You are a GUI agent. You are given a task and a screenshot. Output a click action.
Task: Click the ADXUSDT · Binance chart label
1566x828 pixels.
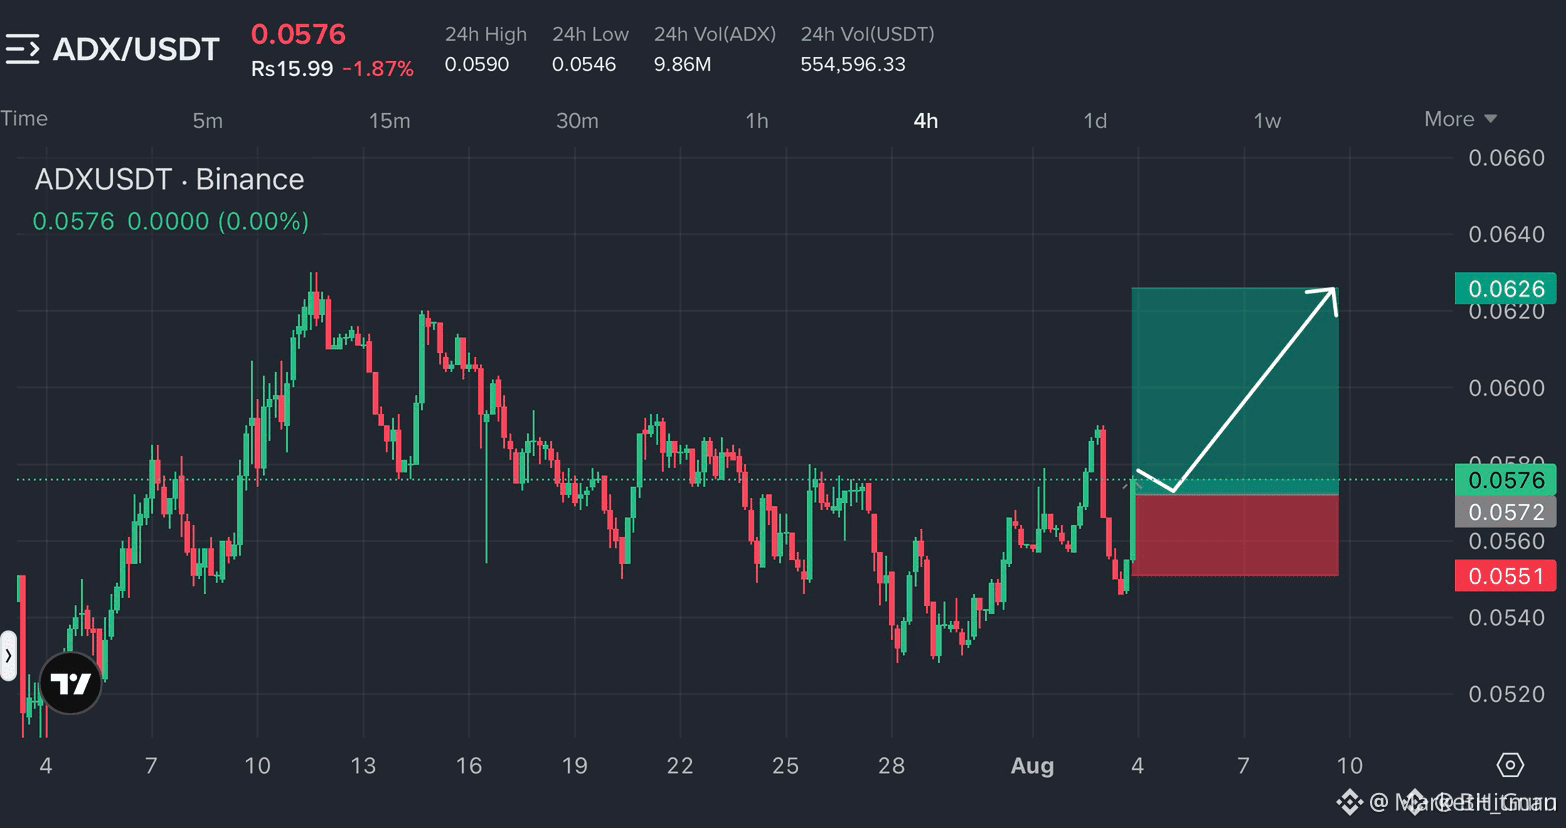(x=169, y=179)
